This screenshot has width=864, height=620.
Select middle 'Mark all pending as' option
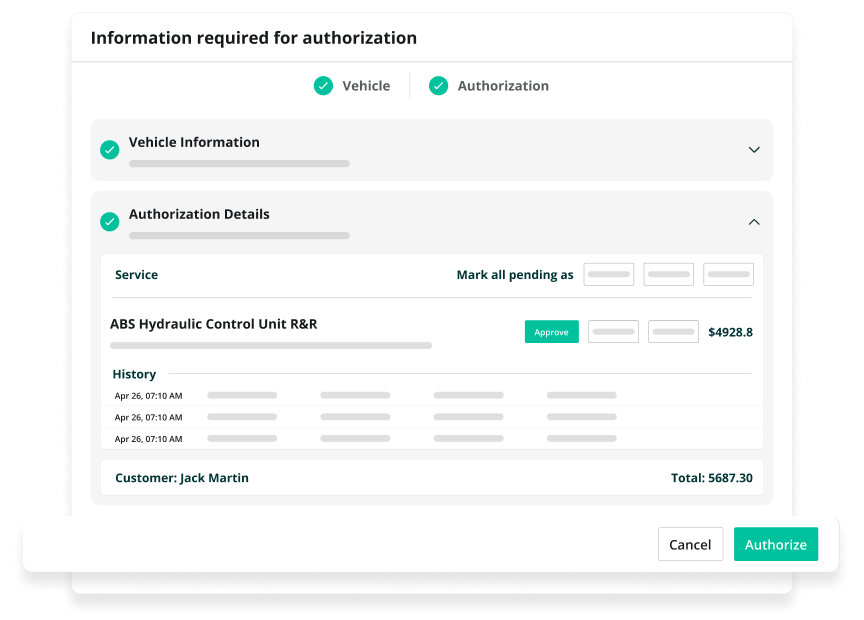pyautogui.click(x=668, y=275)
